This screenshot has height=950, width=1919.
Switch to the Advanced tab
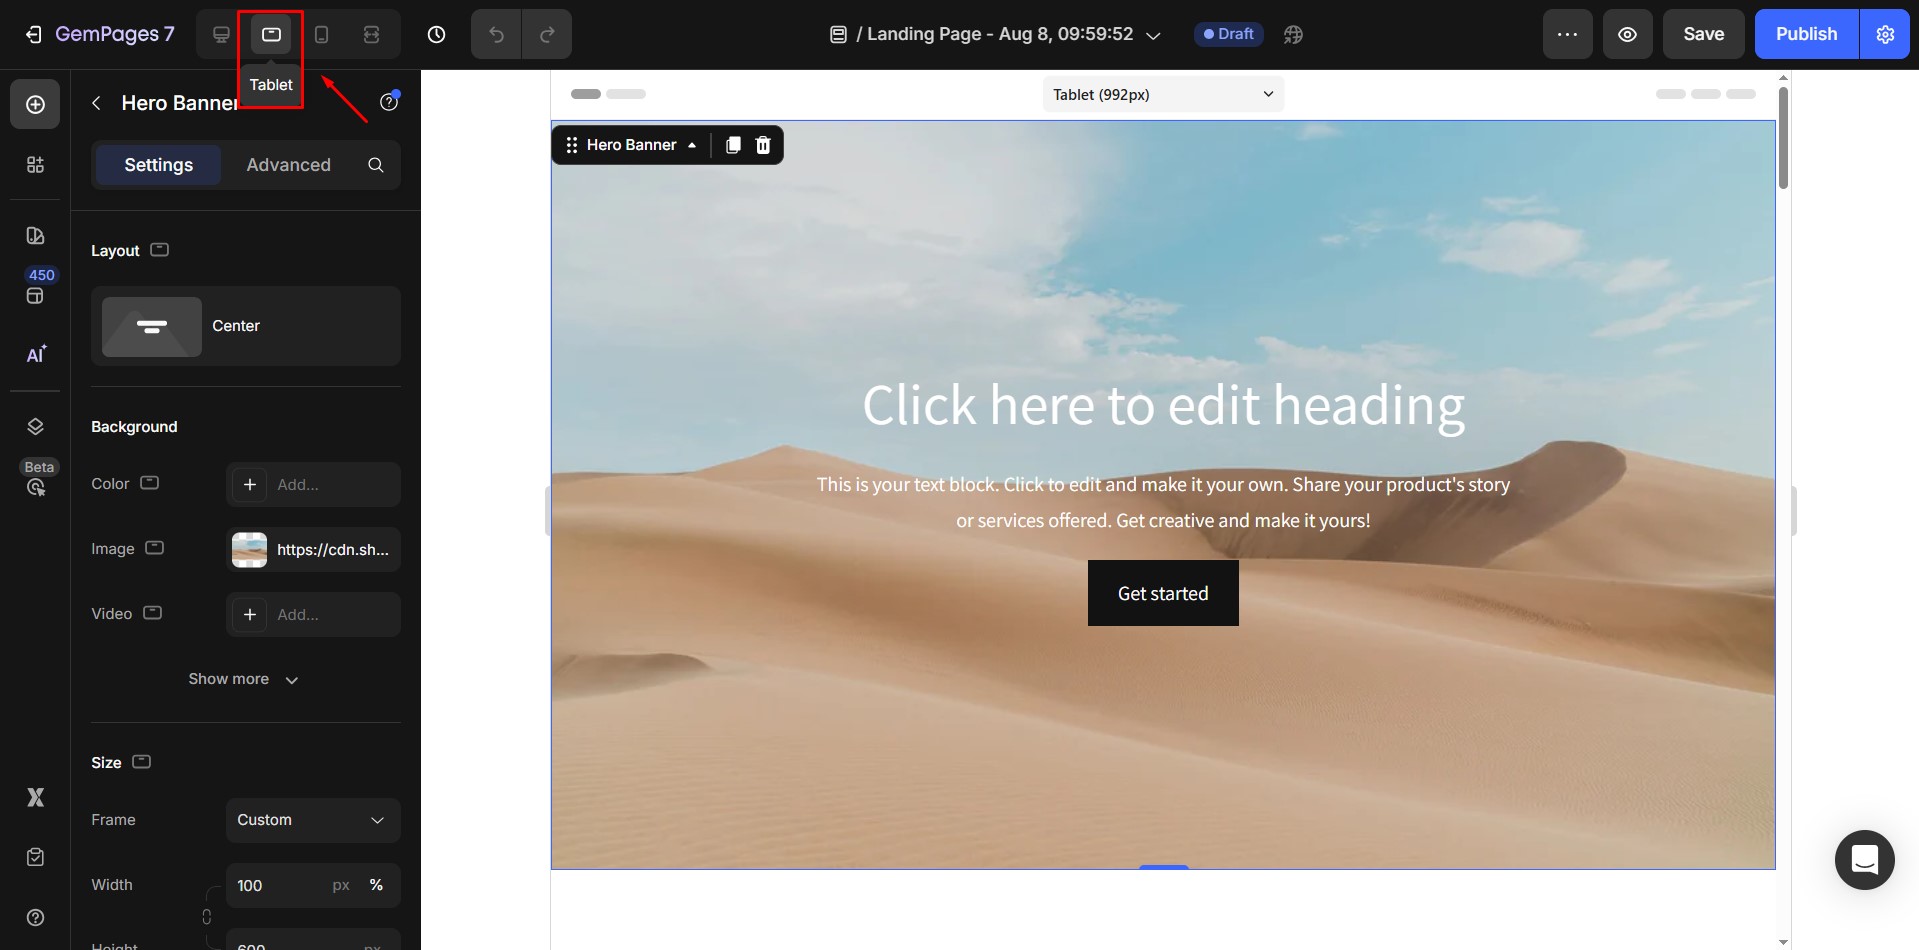click(288, 165)
